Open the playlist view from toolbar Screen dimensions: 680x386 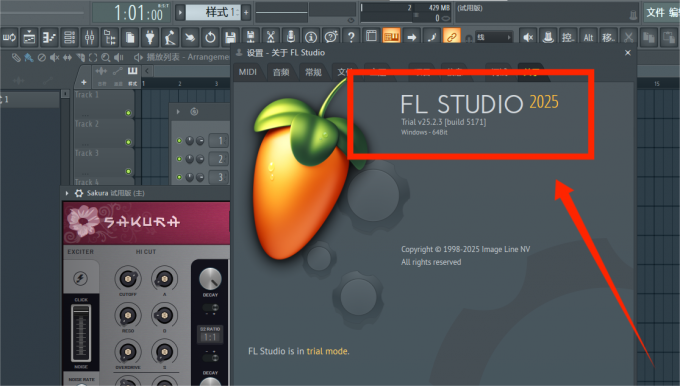click(29, 37)
